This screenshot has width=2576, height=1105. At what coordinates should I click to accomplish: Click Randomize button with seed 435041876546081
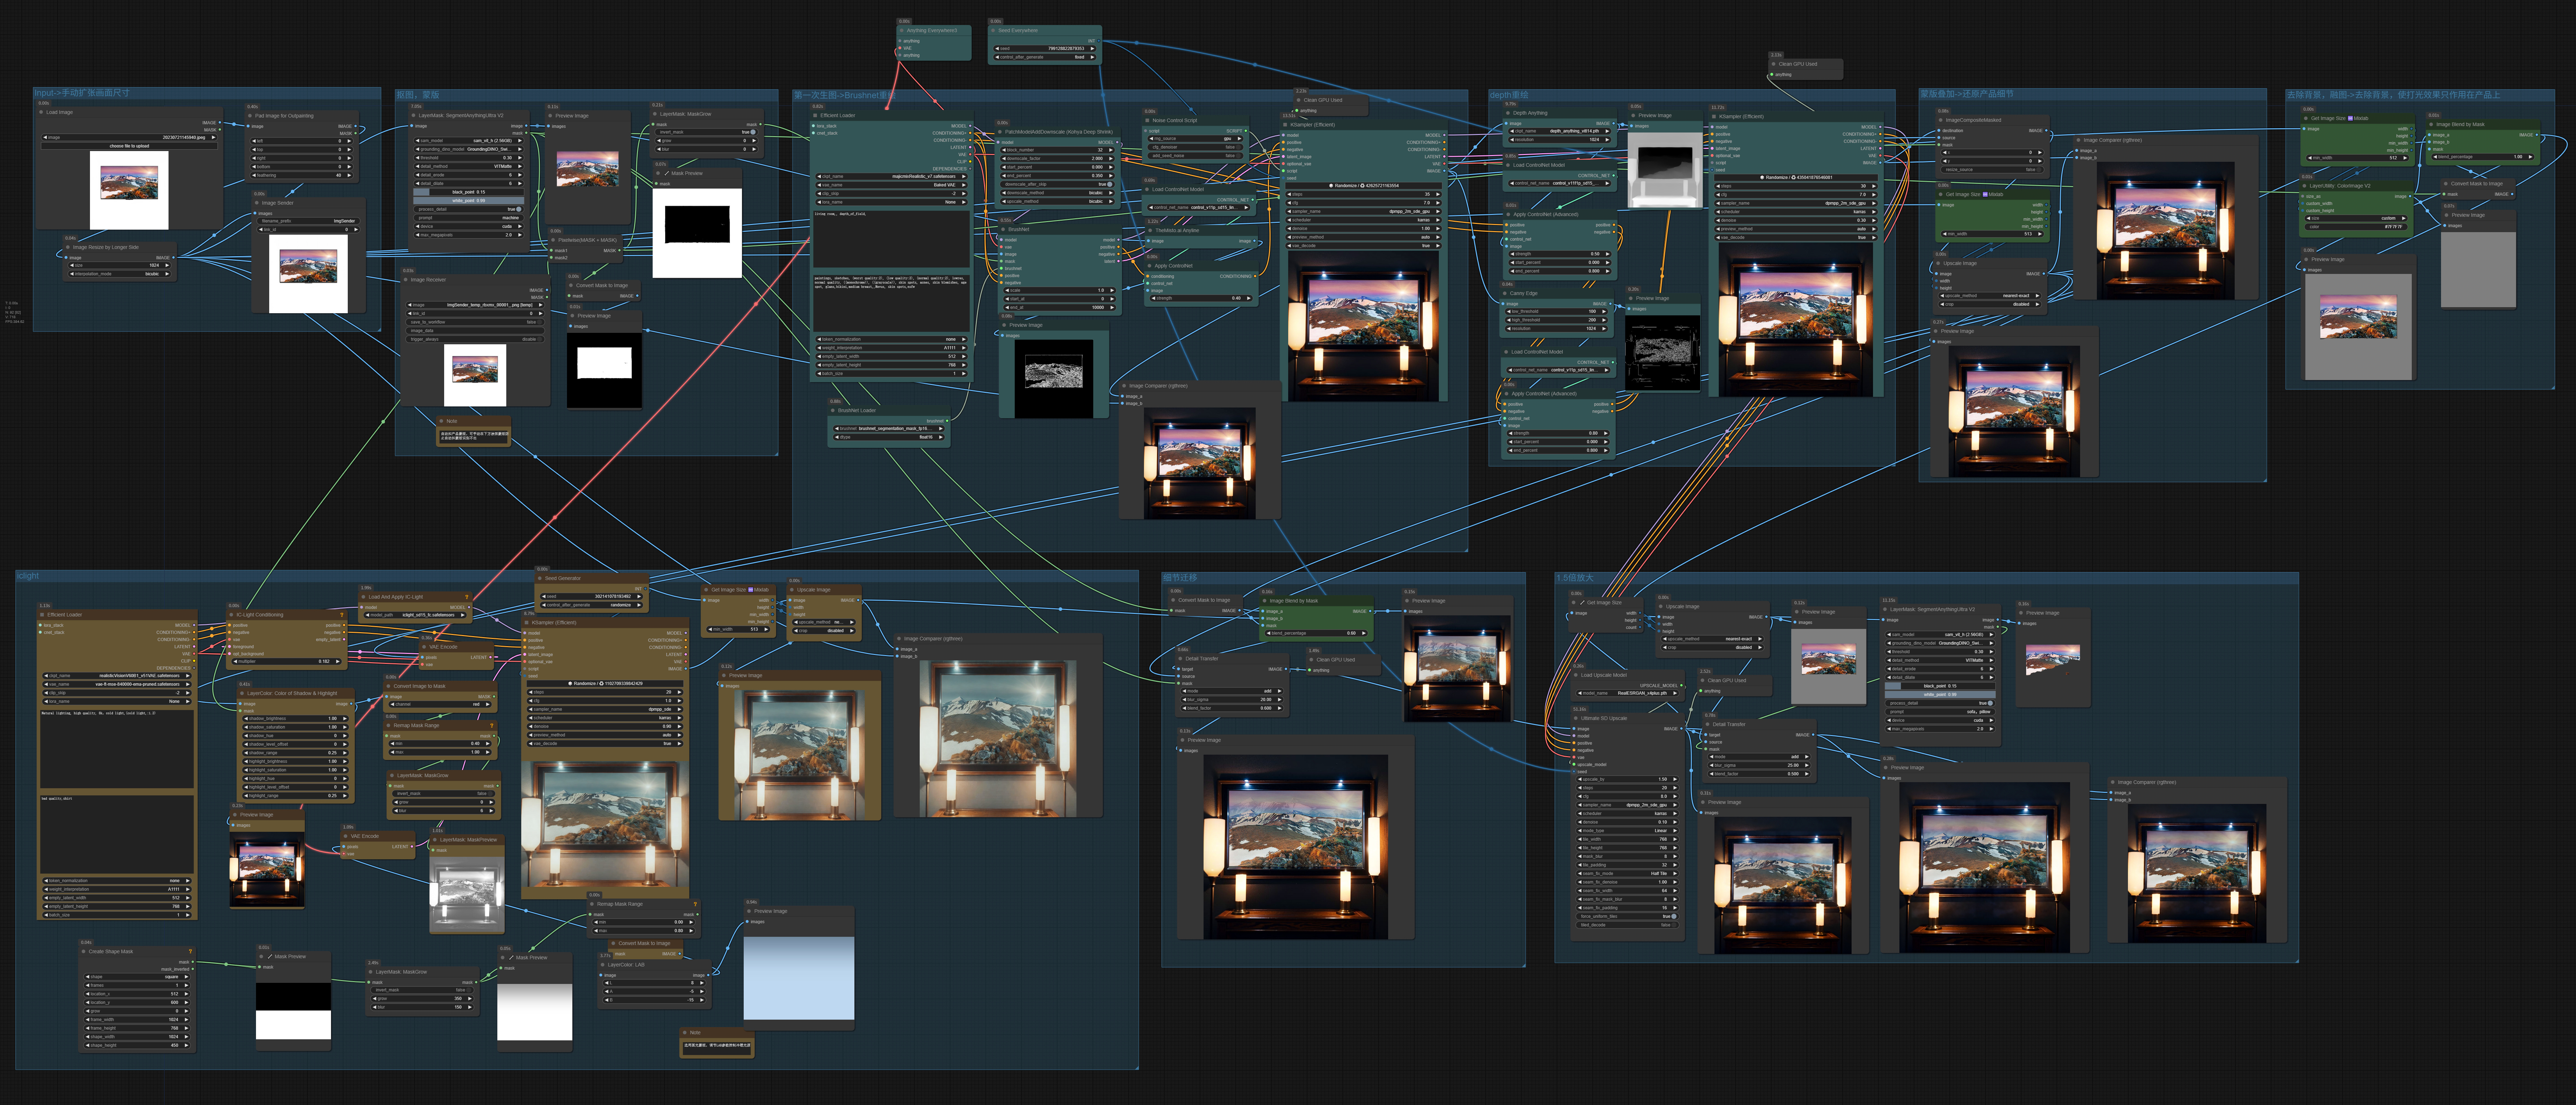(1796, 178)
